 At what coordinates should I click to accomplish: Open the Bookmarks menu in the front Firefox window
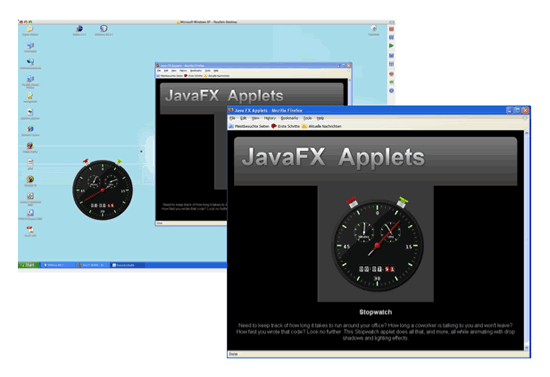[x=289, y=119]
